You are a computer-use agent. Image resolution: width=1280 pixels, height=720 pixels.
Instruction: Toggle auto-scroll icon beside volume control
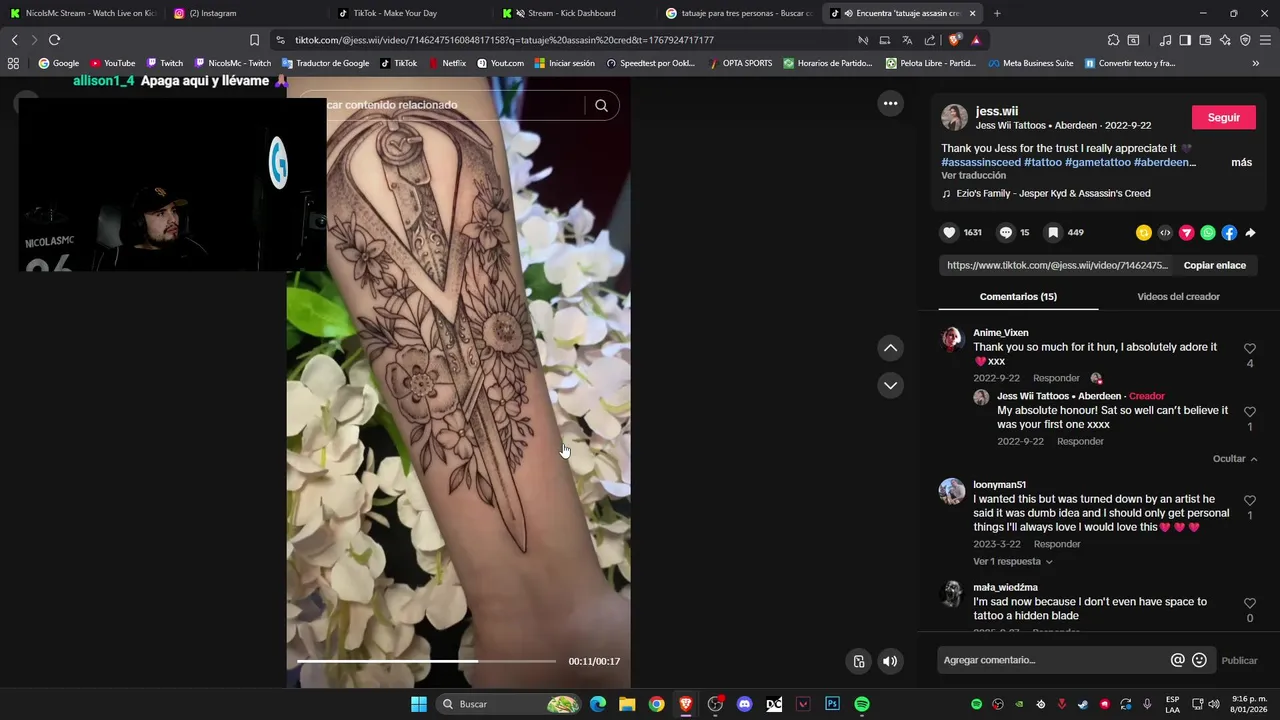click(x=859, y=661)
